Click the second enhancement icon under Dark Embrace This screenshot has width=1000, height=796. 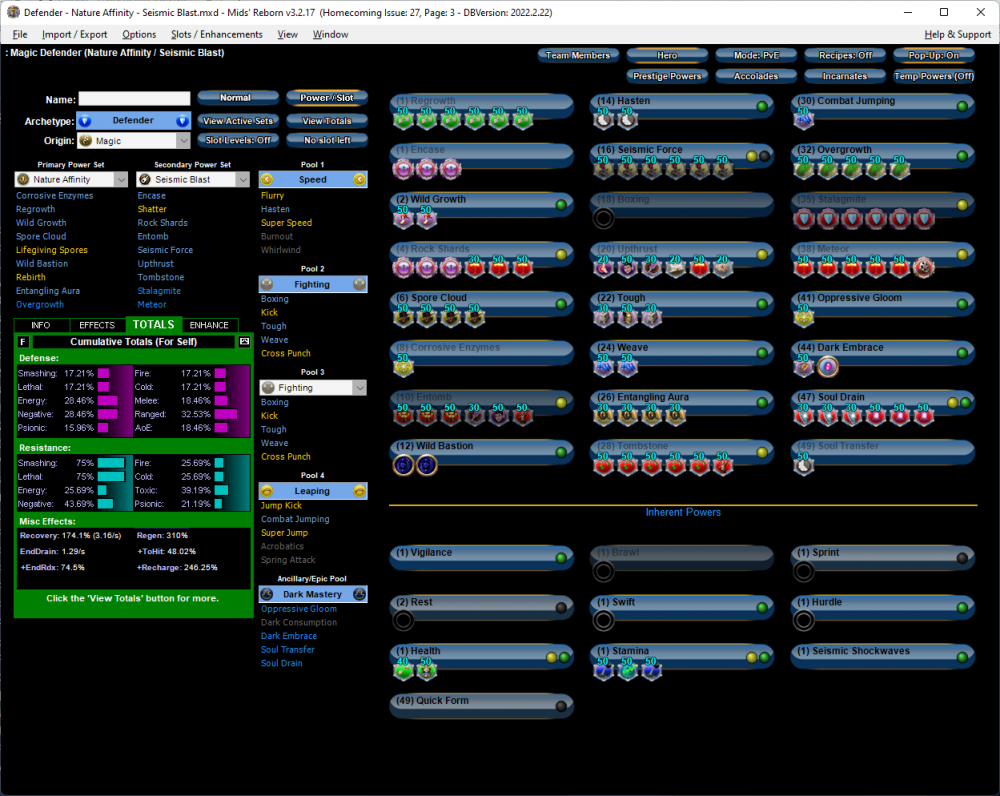pos(827,367)
